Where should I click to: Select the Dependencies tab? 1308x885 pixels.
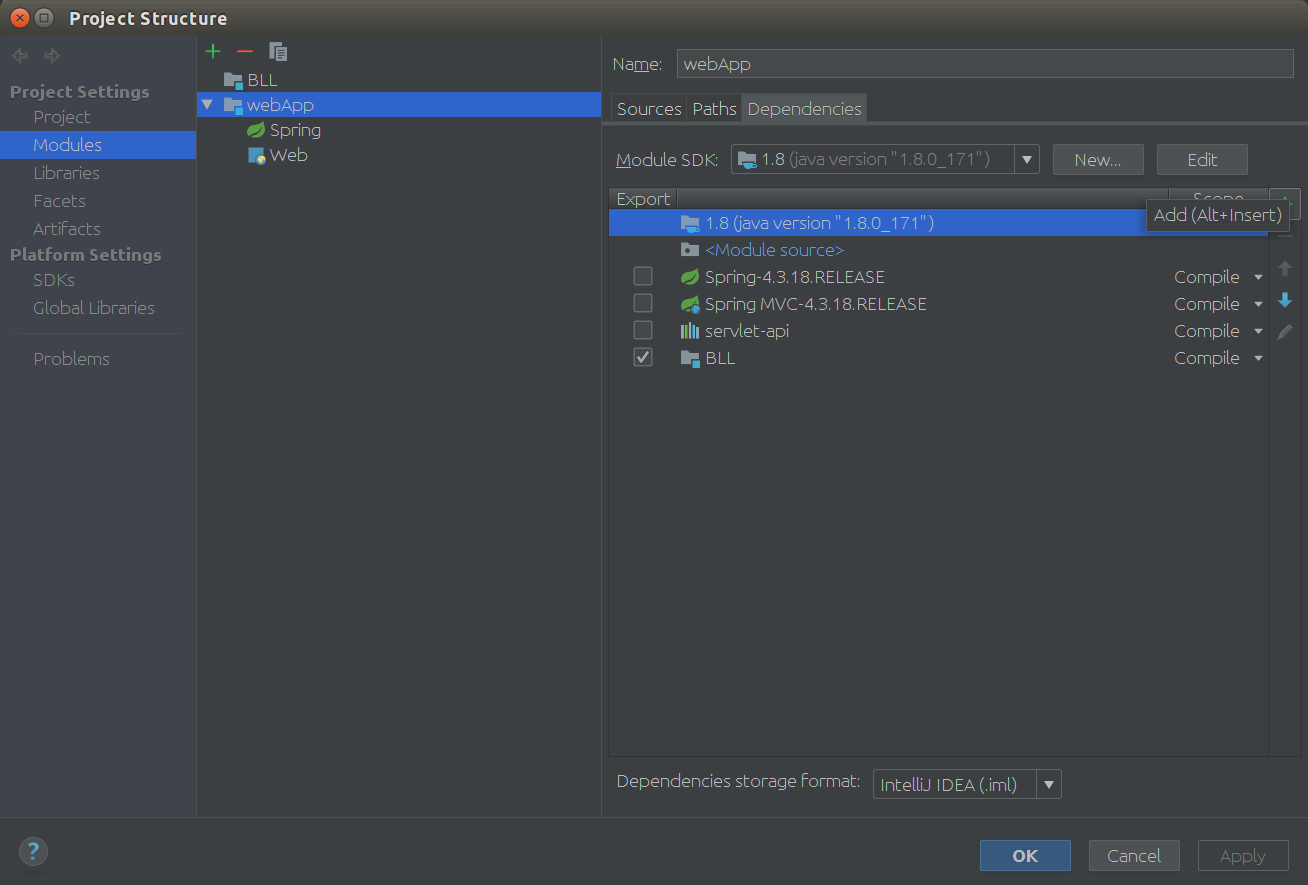[804, 109]
